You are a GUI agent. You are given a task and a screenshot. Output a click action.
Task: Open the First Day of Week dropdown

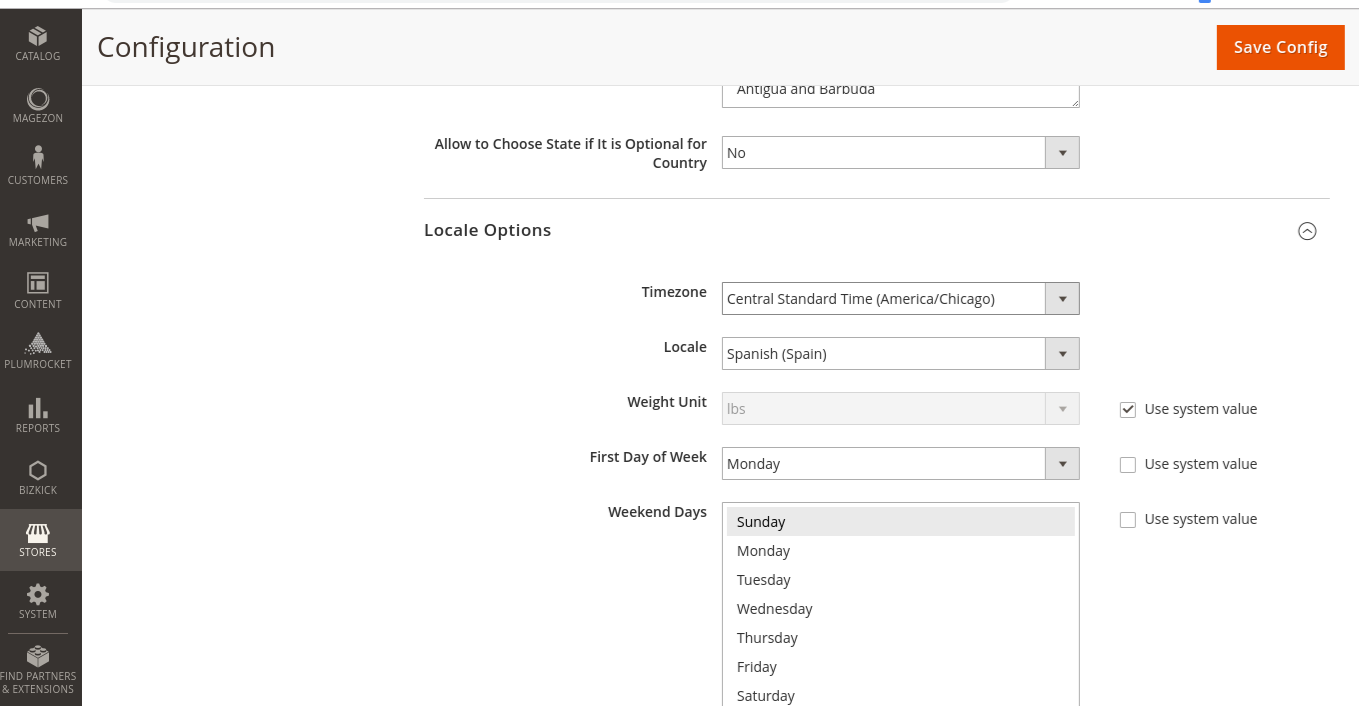point(1062,463)
